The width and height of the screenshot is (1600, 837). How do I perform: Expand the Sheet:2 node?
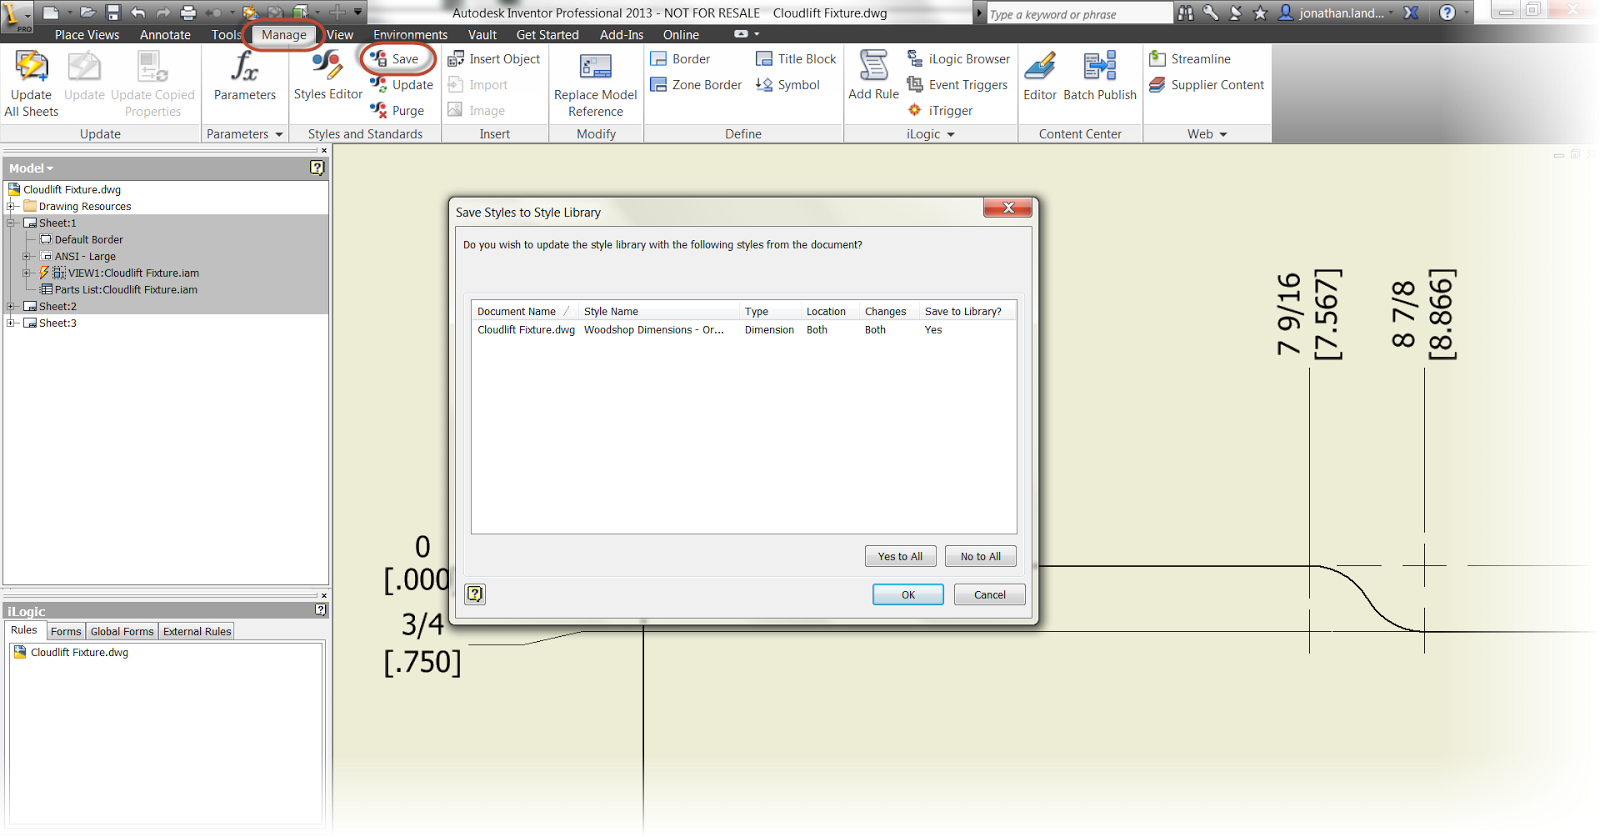[12, 306]
